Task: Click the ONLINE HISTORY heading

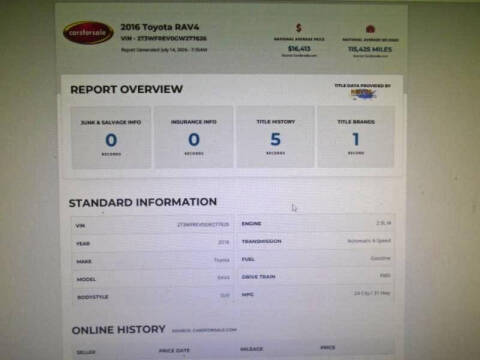Action: (x=118, y=330)
